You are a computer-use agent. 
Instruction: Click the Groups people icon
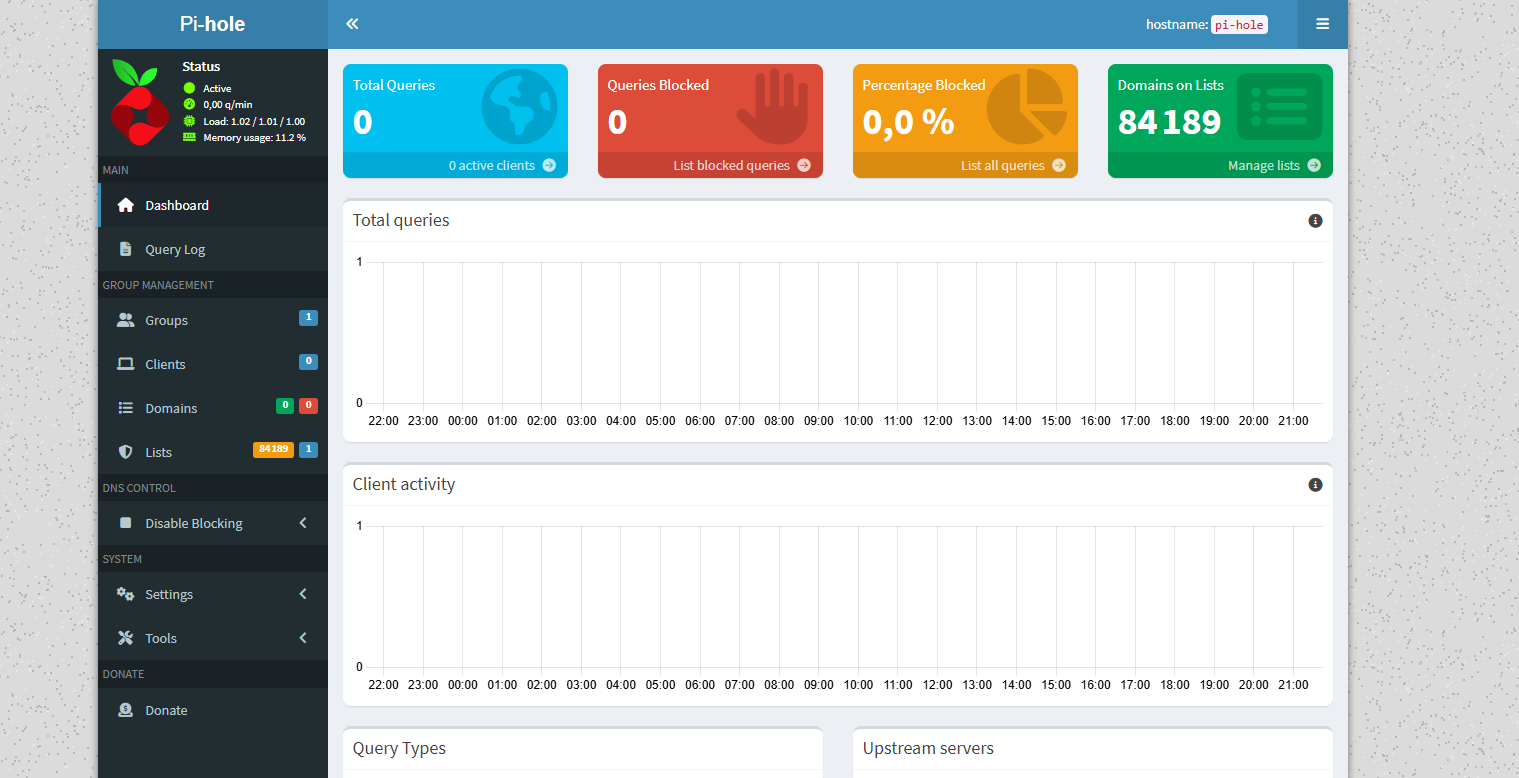click(125, 319)
